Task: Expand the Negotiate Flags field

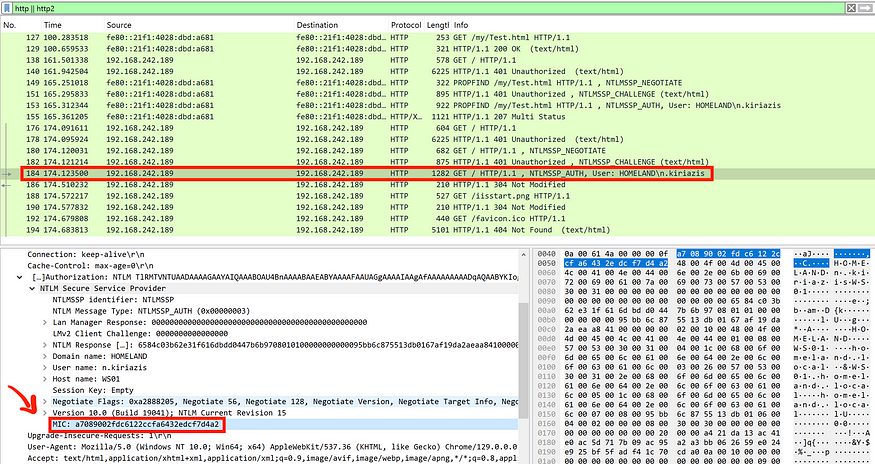Action: (x=45, y=401)
